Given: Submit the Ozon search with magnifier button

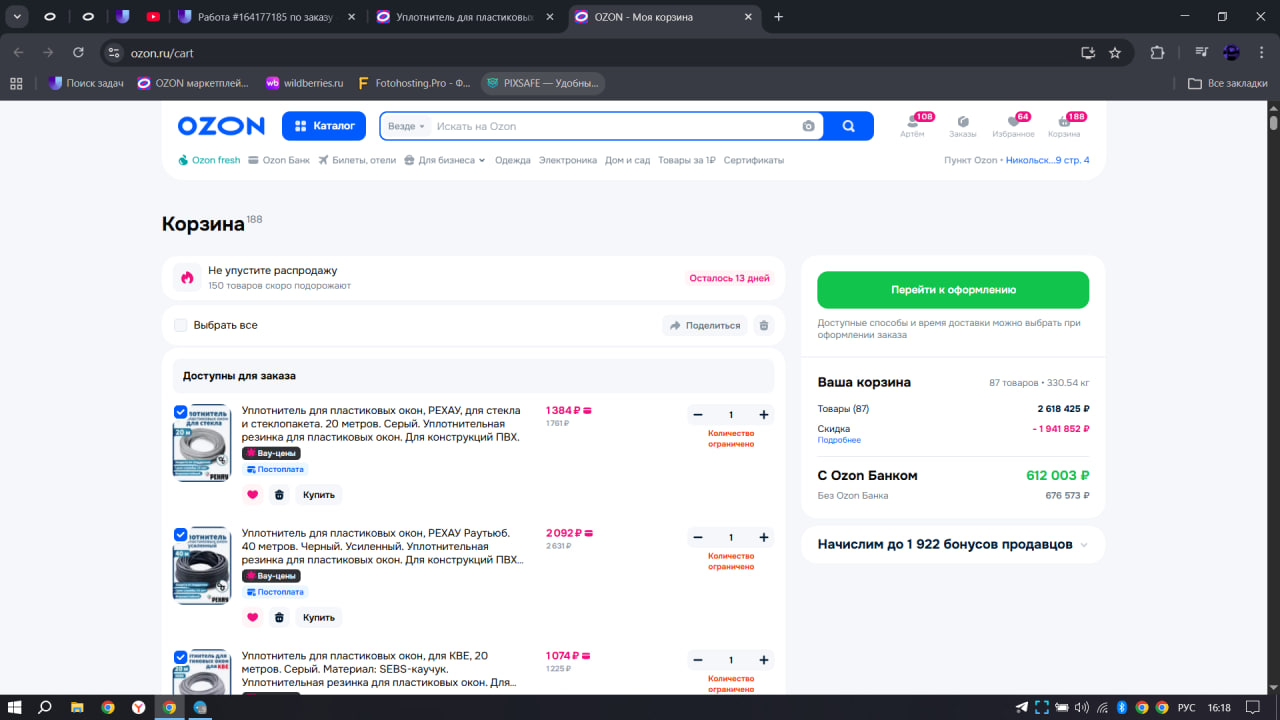Looking at the screenshot, I should pyautogui.click(x=849, y=126).
